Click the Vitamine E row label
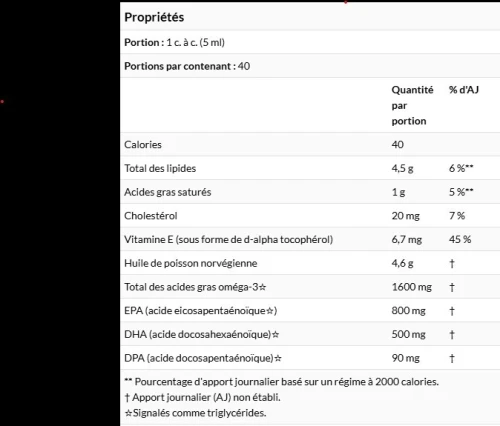This screenshot has width=500, height=426. coord(228,239)
